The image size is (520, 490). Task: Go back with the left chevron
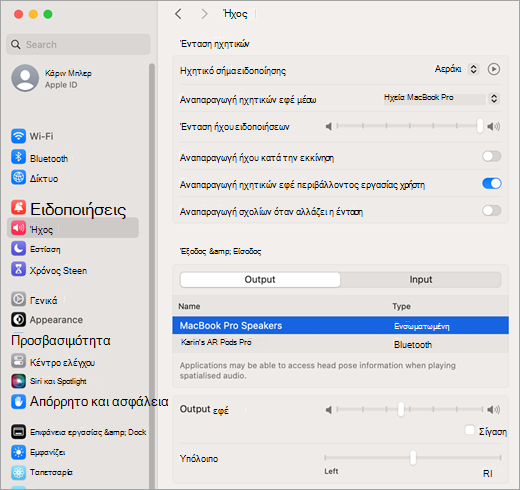click(x=179, y=14)
